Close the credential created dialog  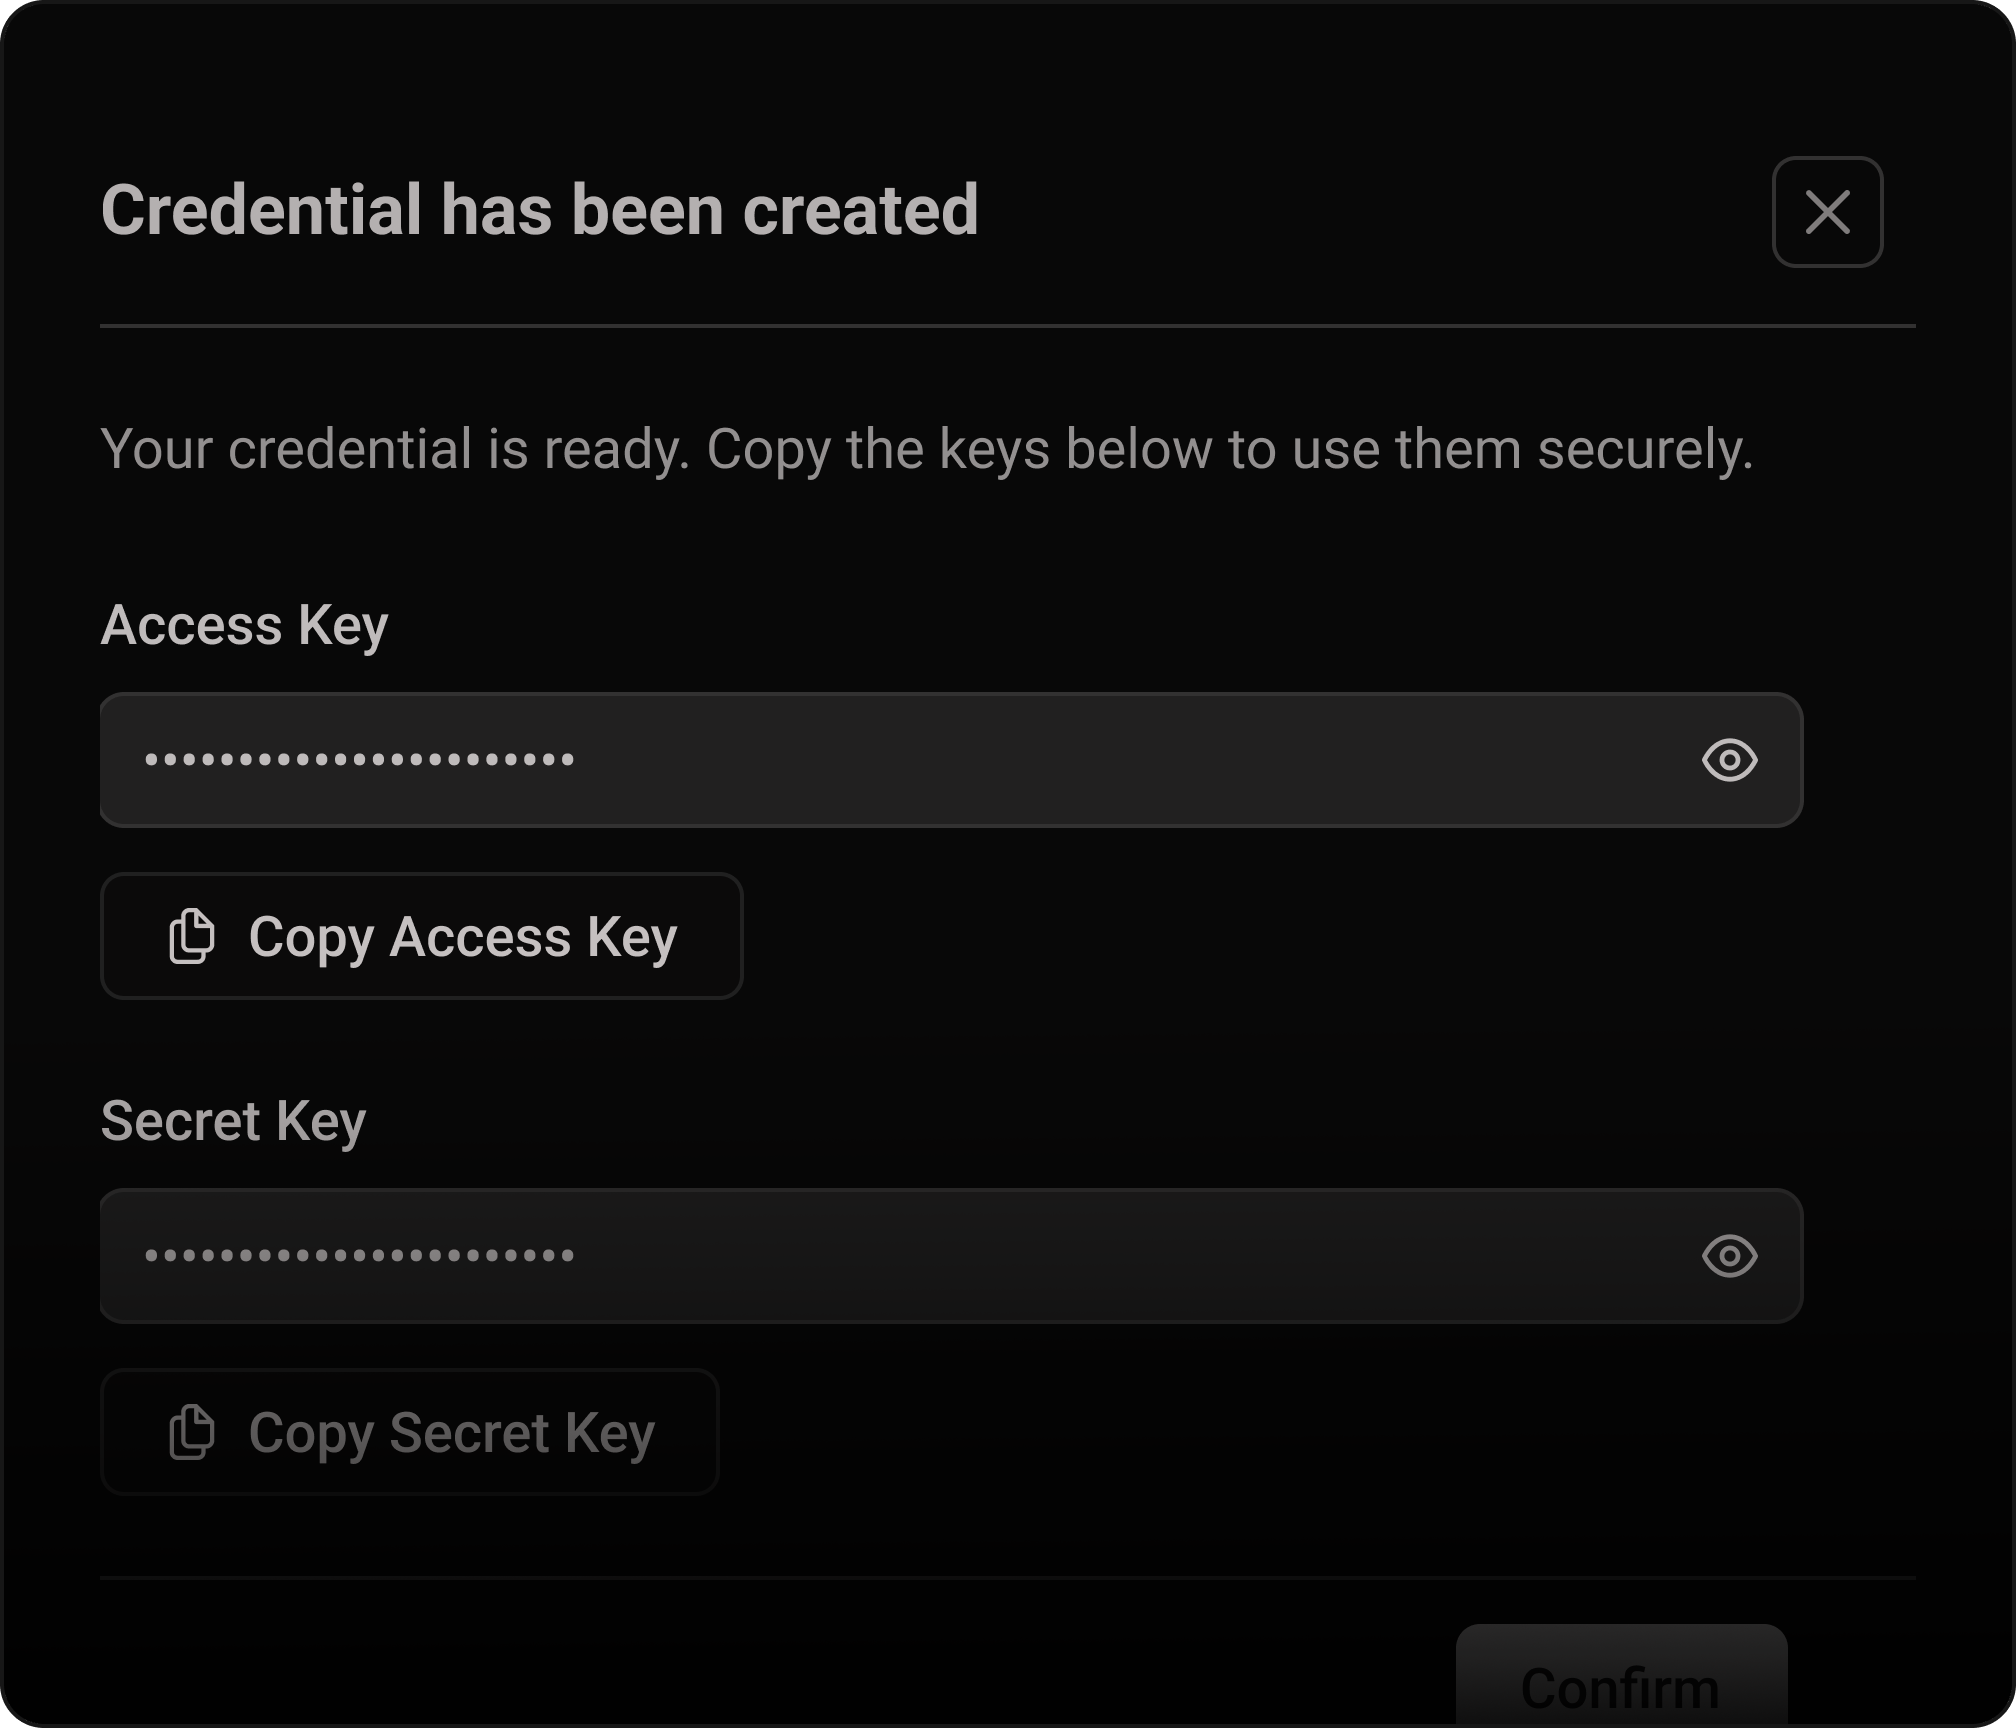1827,212
